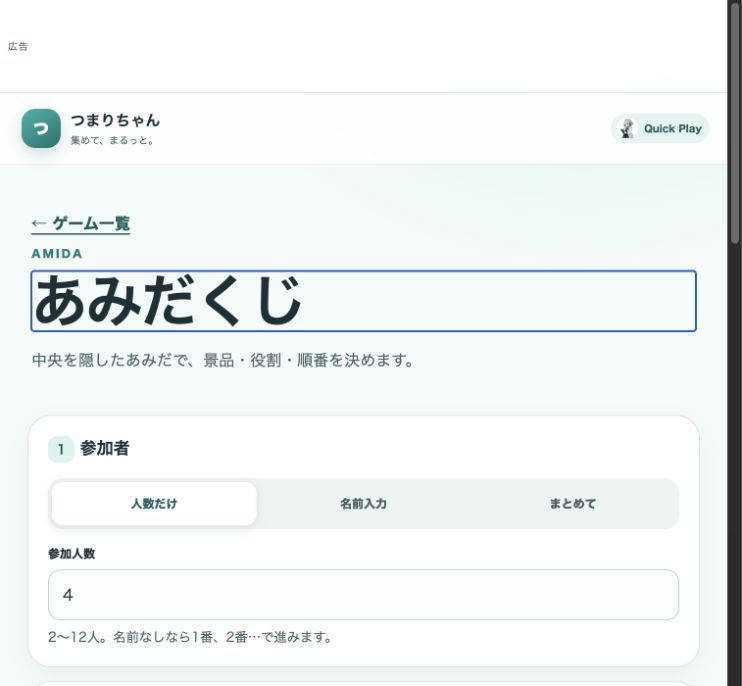This screenshot has width=742, height=686.
Task: Click the step 1 number badge
Action: pos(61,449)
